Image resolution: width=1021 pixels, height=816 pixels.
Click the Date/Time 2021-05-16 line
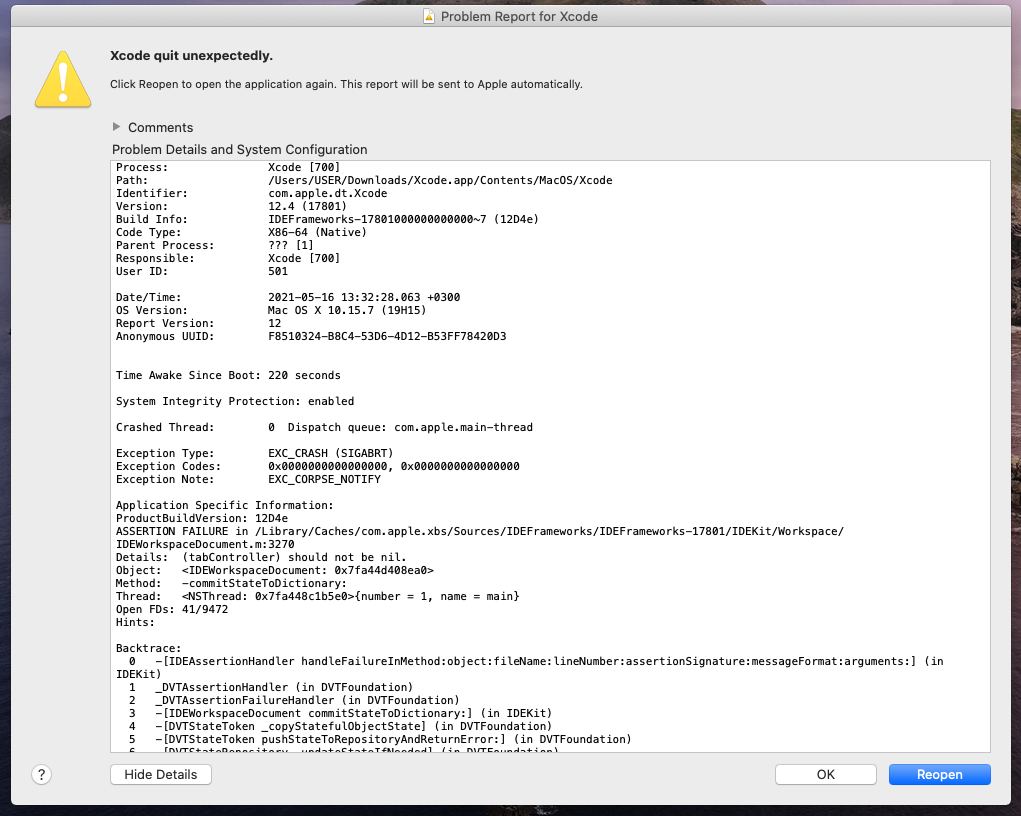[x=288, y=298]
